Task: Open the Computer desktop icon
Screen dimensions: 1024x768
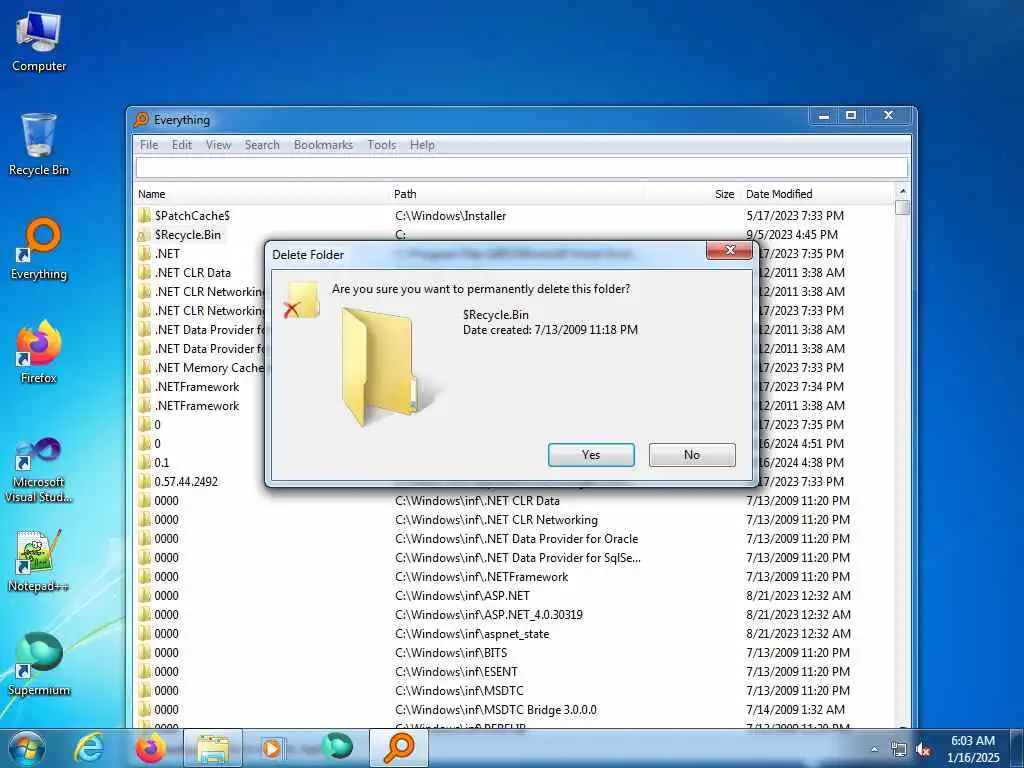Action: tap(39, 42)
